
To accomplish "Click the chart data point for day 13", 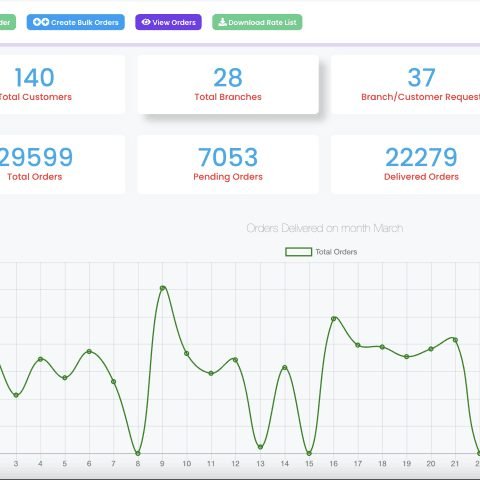I will 260,447.
